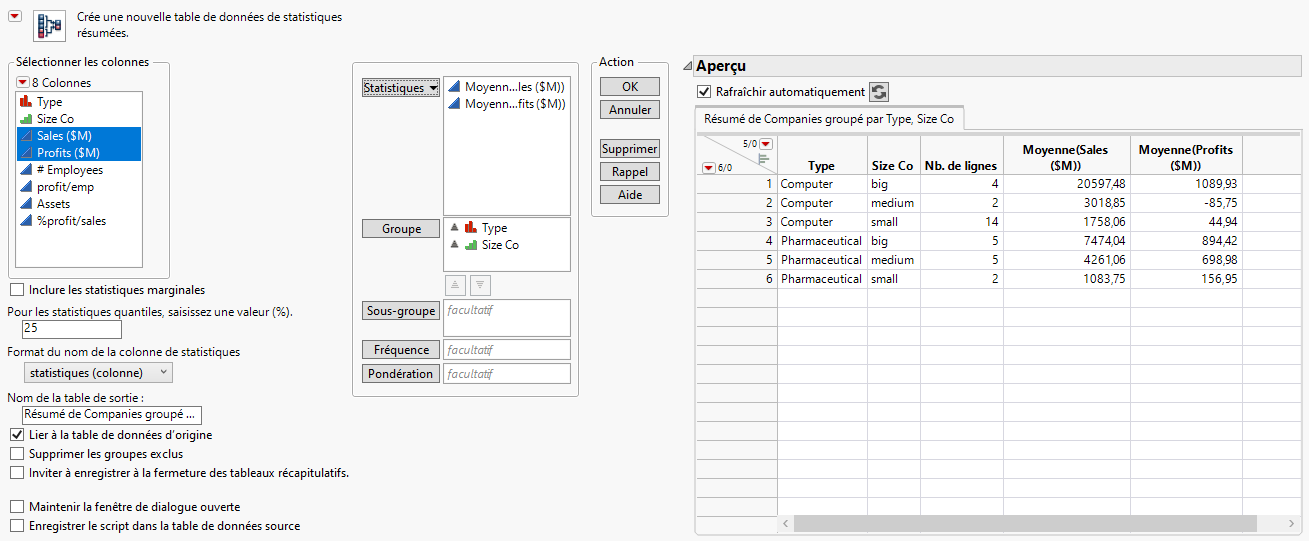Enable Inclure les statistiques marginales

point(17,290)
